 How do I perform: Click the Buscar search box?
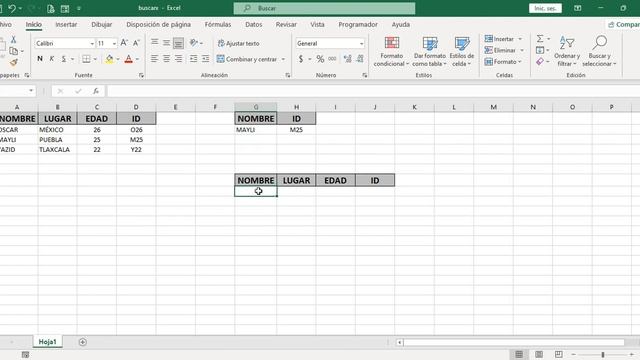coord(324,8)
